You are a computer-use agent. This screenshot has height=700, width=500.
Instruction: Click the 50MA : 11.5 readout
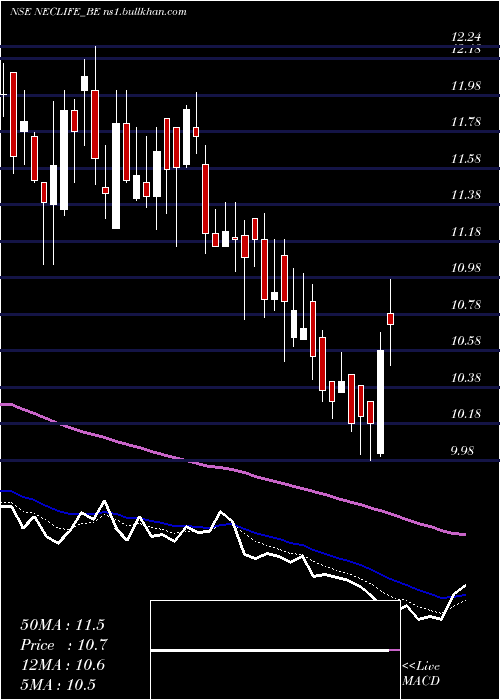tap(64, 625)
